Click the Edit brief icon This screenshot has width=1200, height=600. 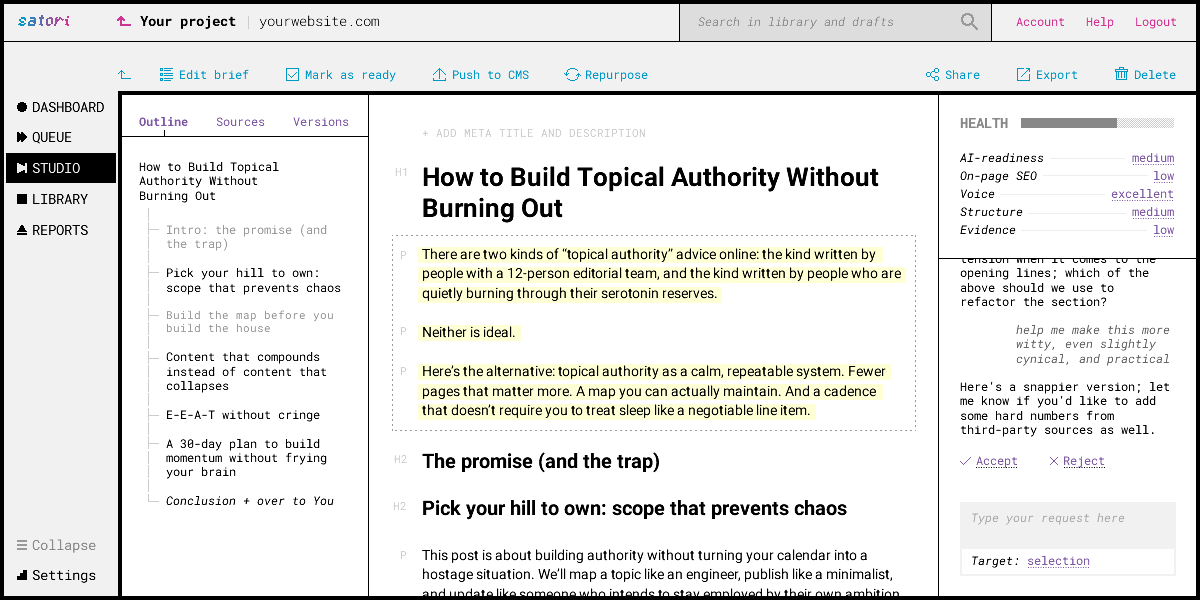(166, 75)
